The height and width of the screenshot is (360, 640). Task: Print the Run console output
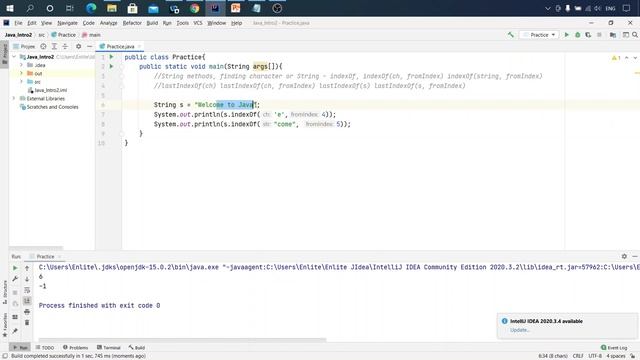click(x=27, y=312)
